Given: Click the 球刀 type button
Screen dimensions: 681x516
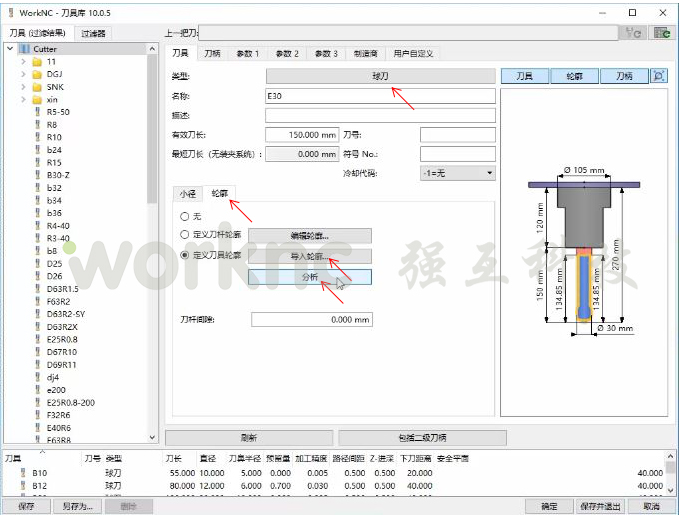Looking at the screenshot, I should [380, 76].
